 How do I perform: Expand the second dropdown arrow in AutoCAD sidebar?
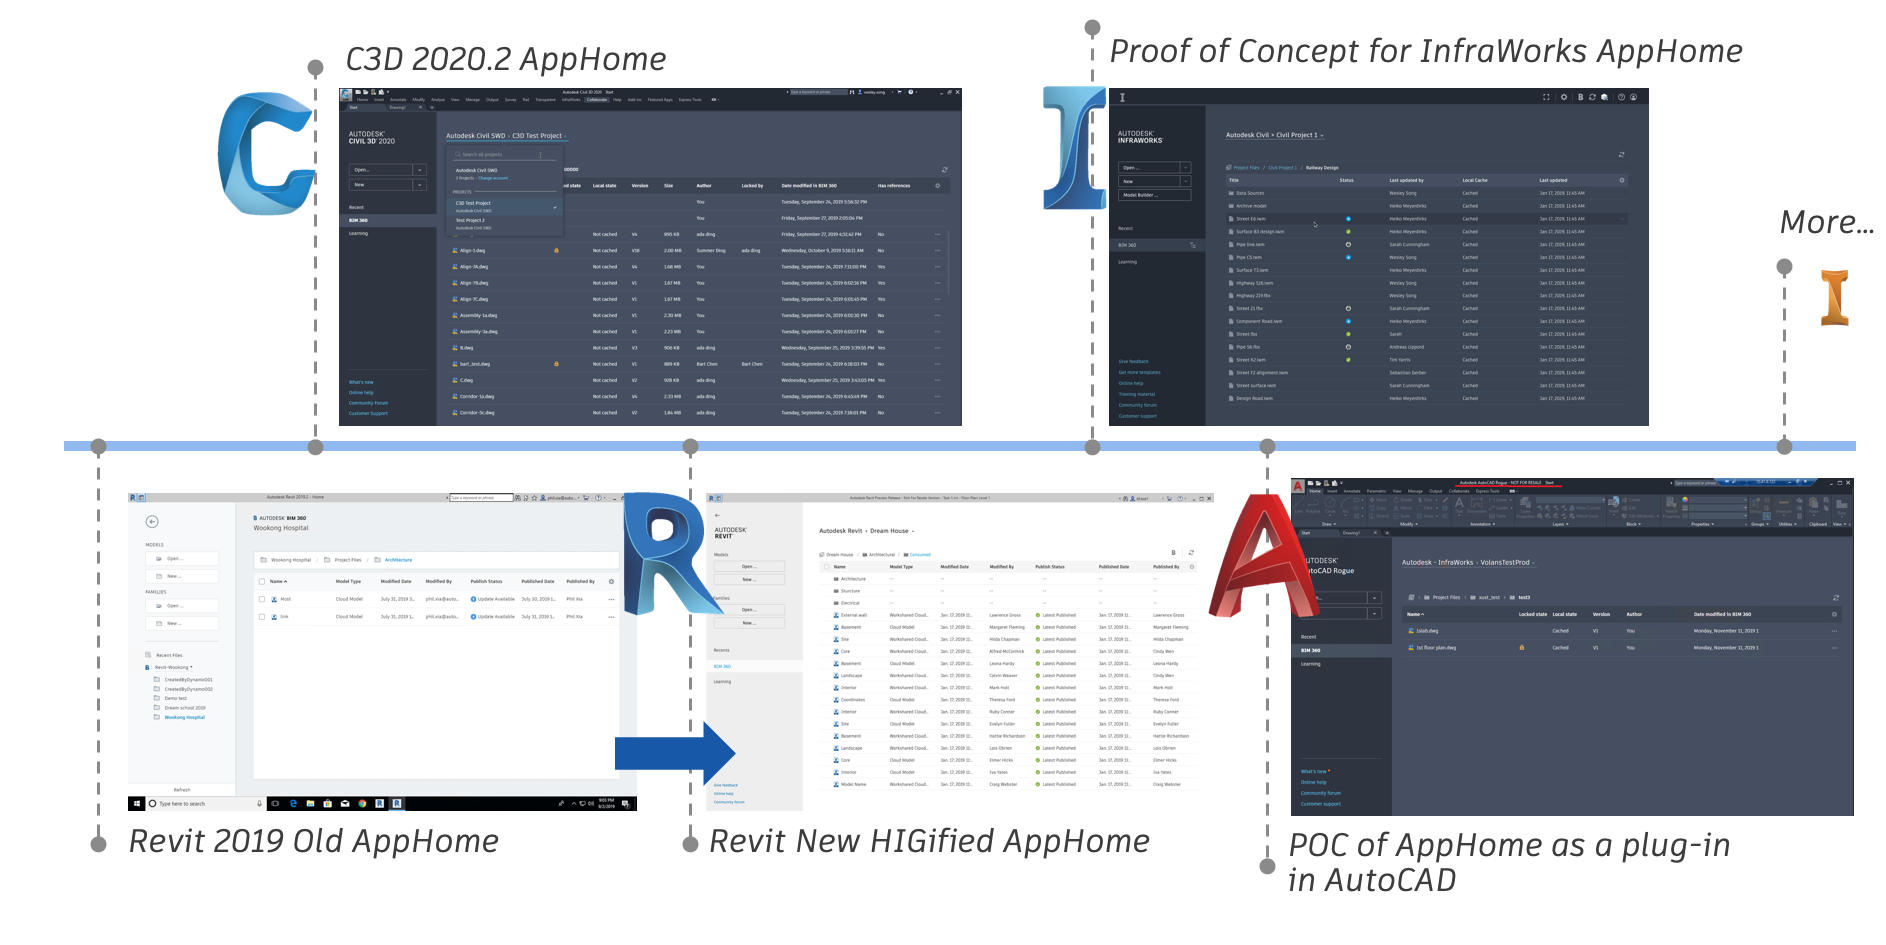click(x=1374, y=613)
